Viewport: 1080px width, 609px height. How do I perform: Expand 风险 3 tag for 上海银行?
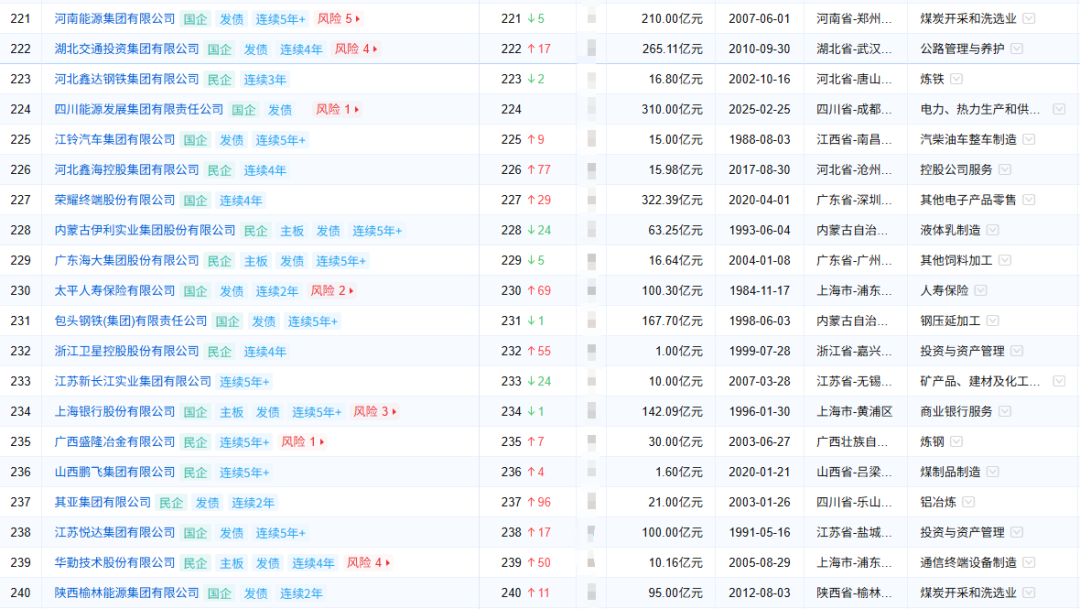coord(375,411)
